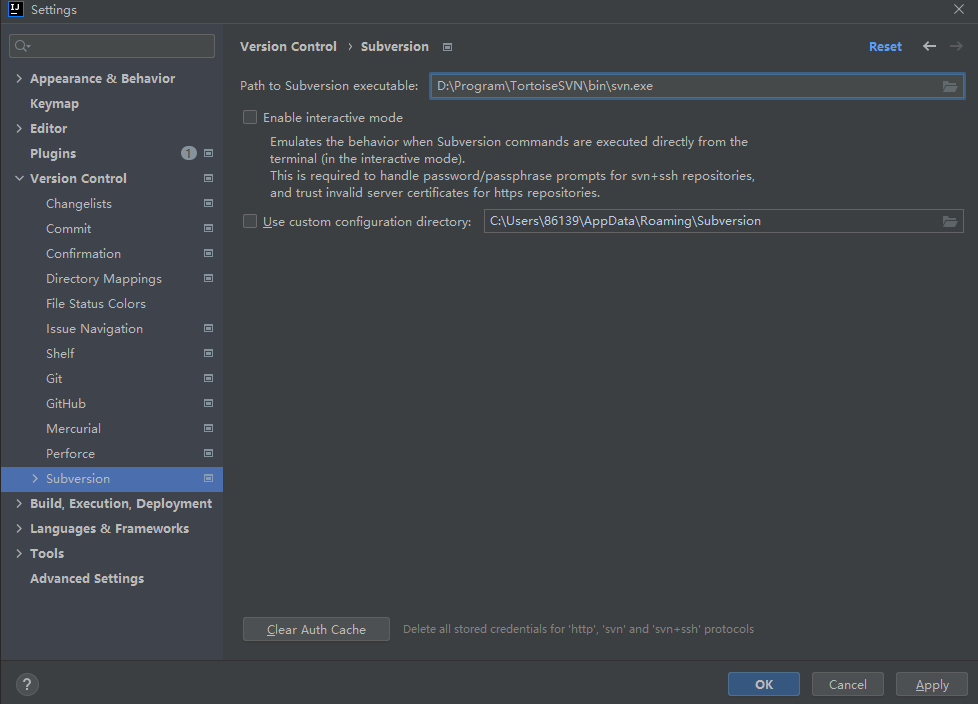Browse for the Subversion executable via folder icon

pos(950,86)
